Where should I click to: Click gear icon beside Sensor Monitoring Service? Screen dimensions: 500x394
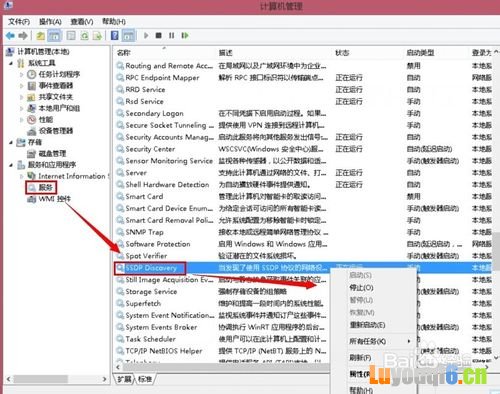(x=120, y=161)
